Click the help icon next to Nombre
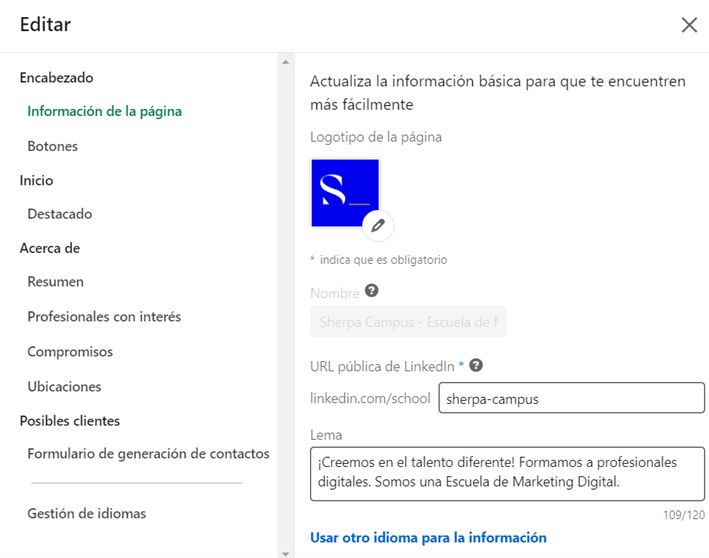The height and width of the screenshot is (558, 709). [x=372, y=290]
